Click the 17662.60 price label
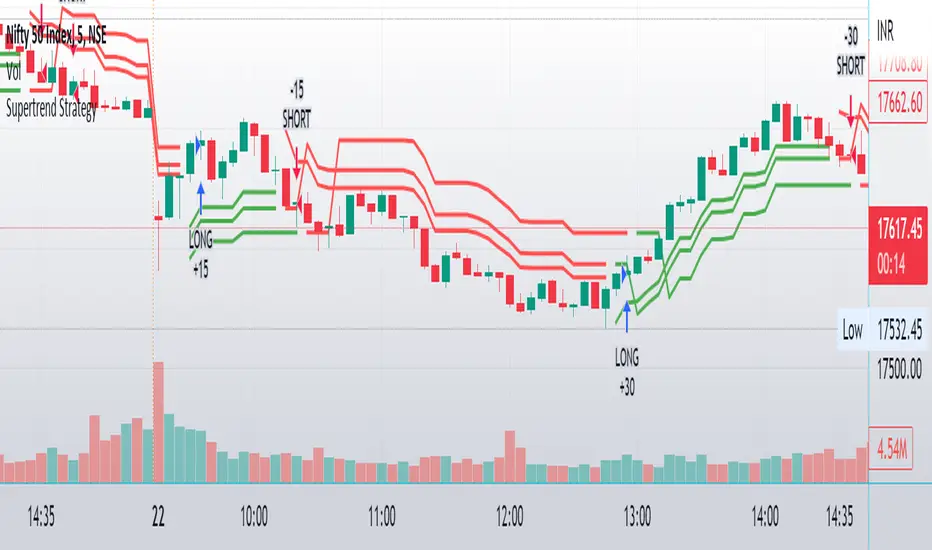This screenshot has height=550, width=932. [x=897, y=101]
